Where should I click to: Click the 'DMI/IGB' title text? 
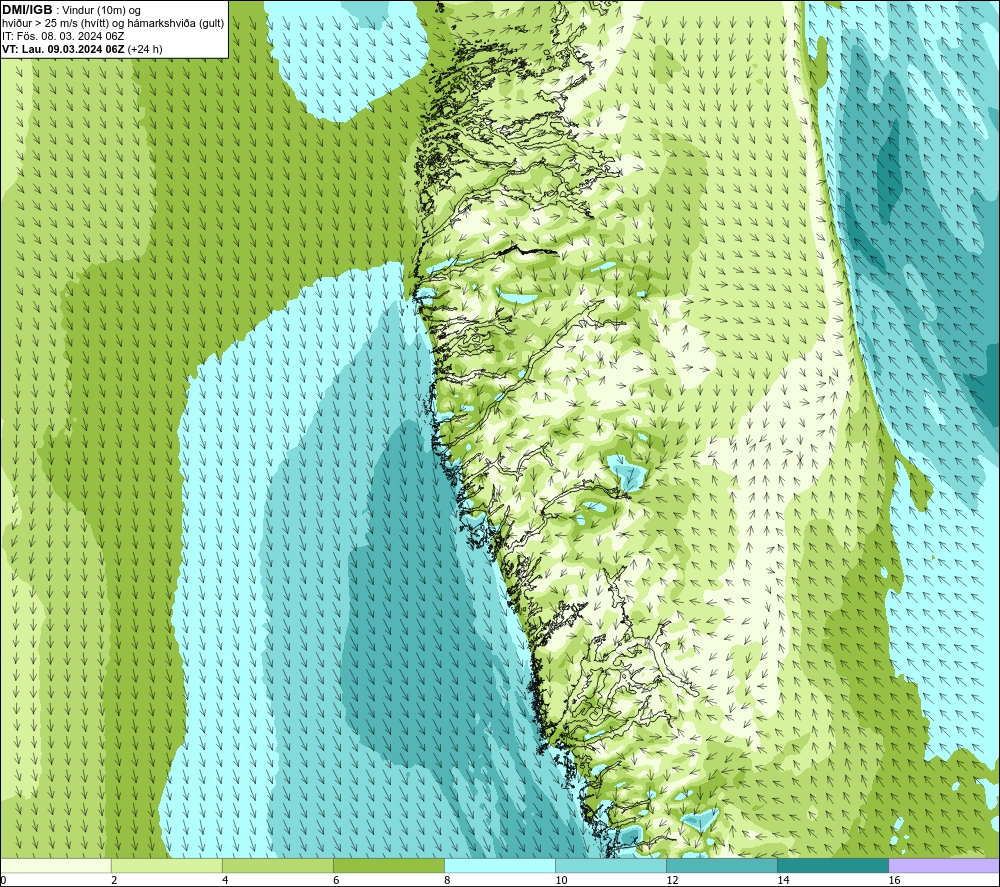(x=27, y=10)
